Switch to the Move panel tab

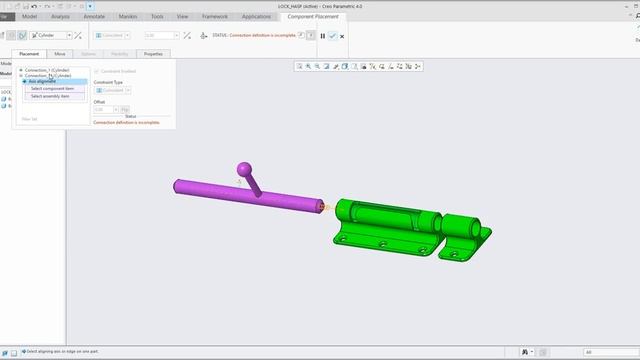(x=60, y=54)
